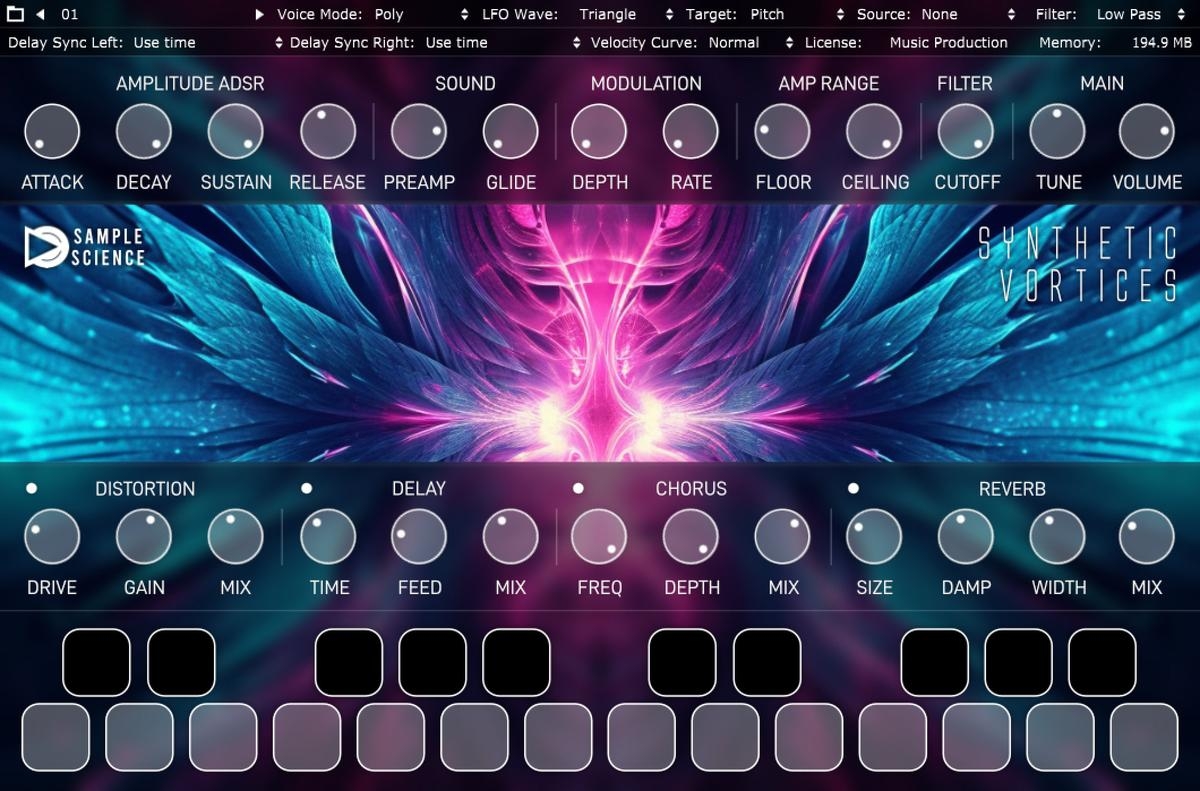Click the ATTACK knob

(x=52, y=132)
